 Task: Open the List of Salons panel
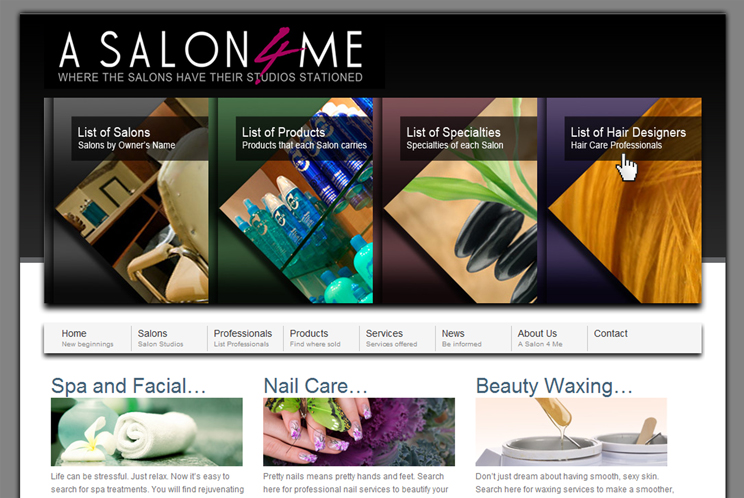coord(127,200)
